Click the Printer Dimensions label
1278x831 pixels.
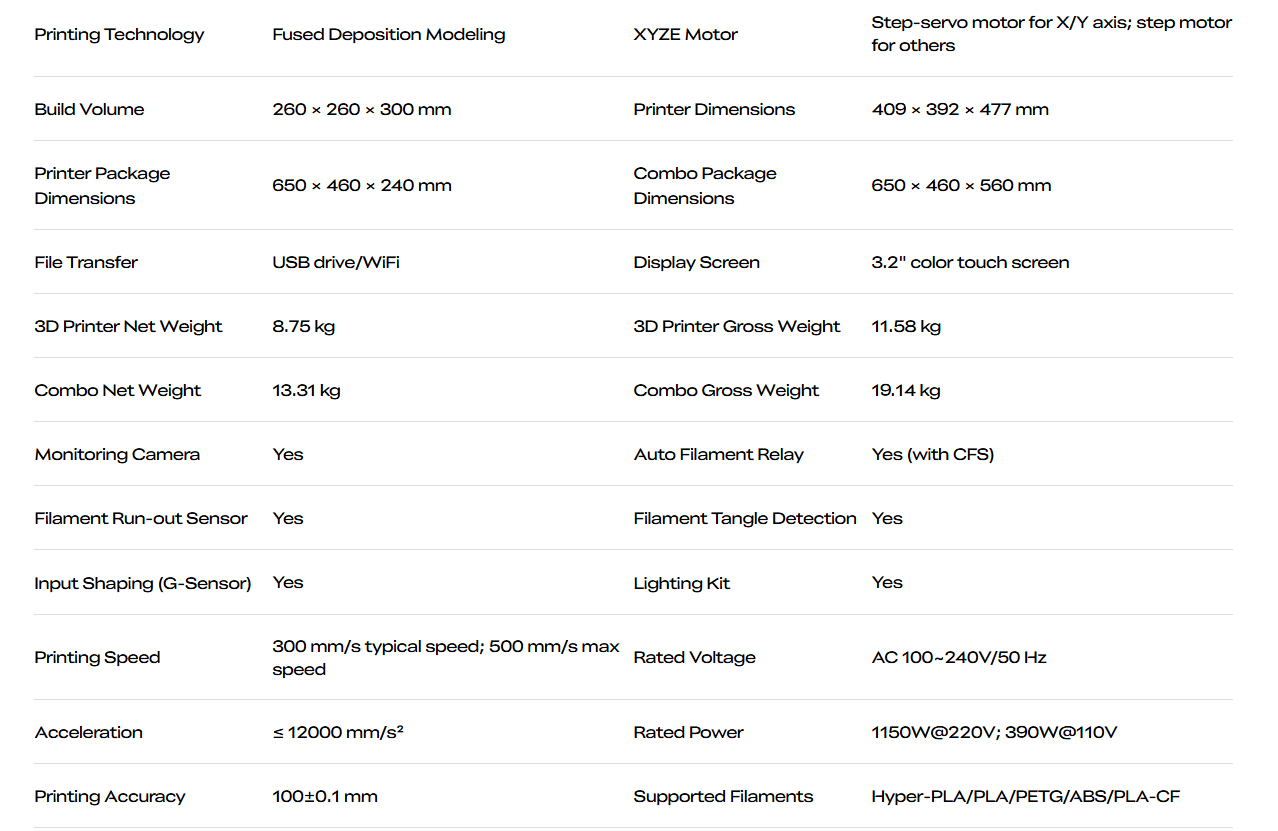[x=714, y=110]
